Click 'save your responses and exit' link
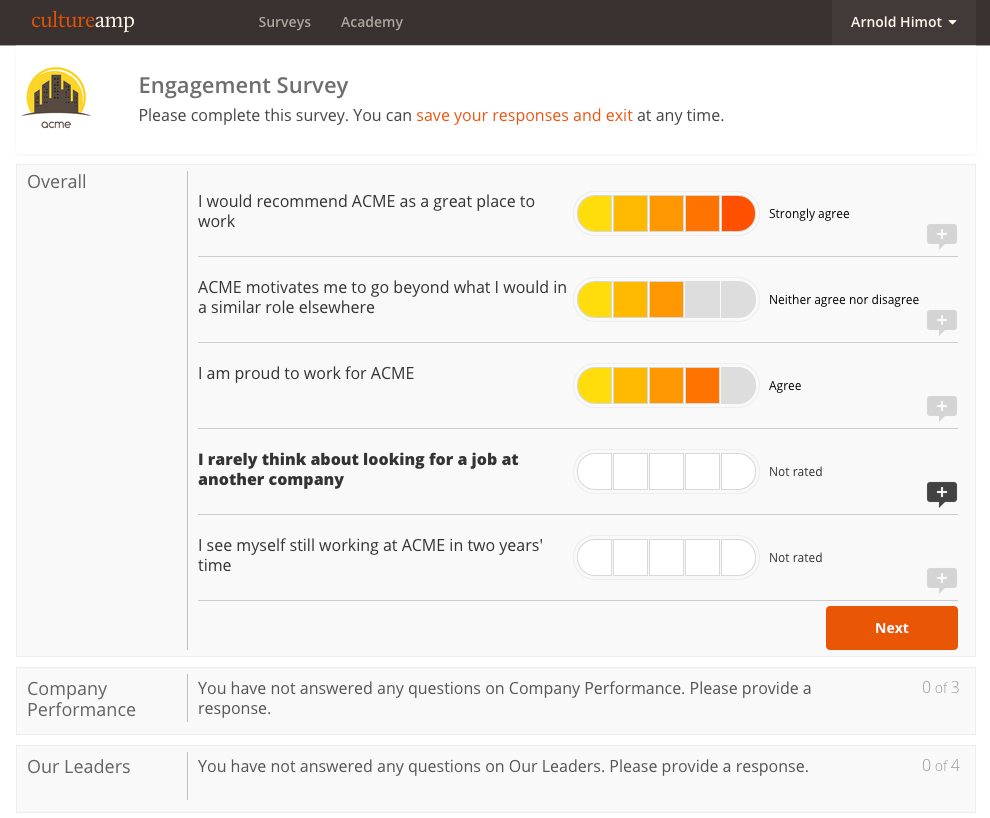 click(524, 115)
